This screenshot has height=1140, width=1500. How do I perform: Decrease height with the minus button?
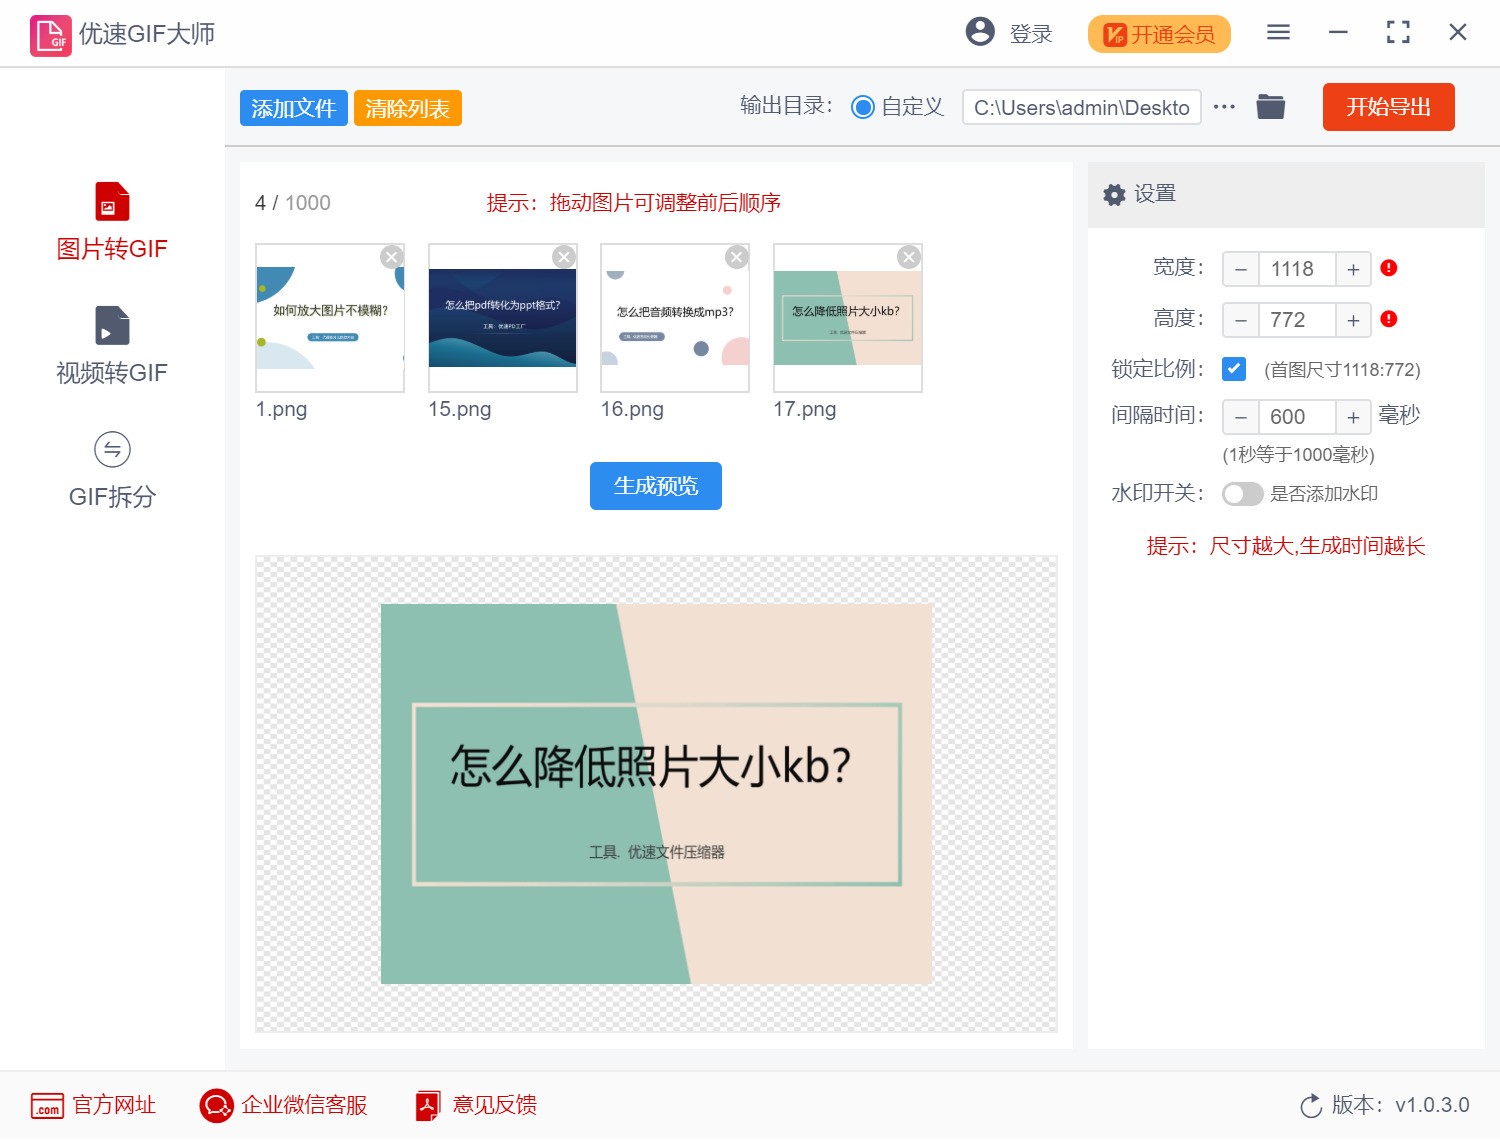click(1241, 320)
